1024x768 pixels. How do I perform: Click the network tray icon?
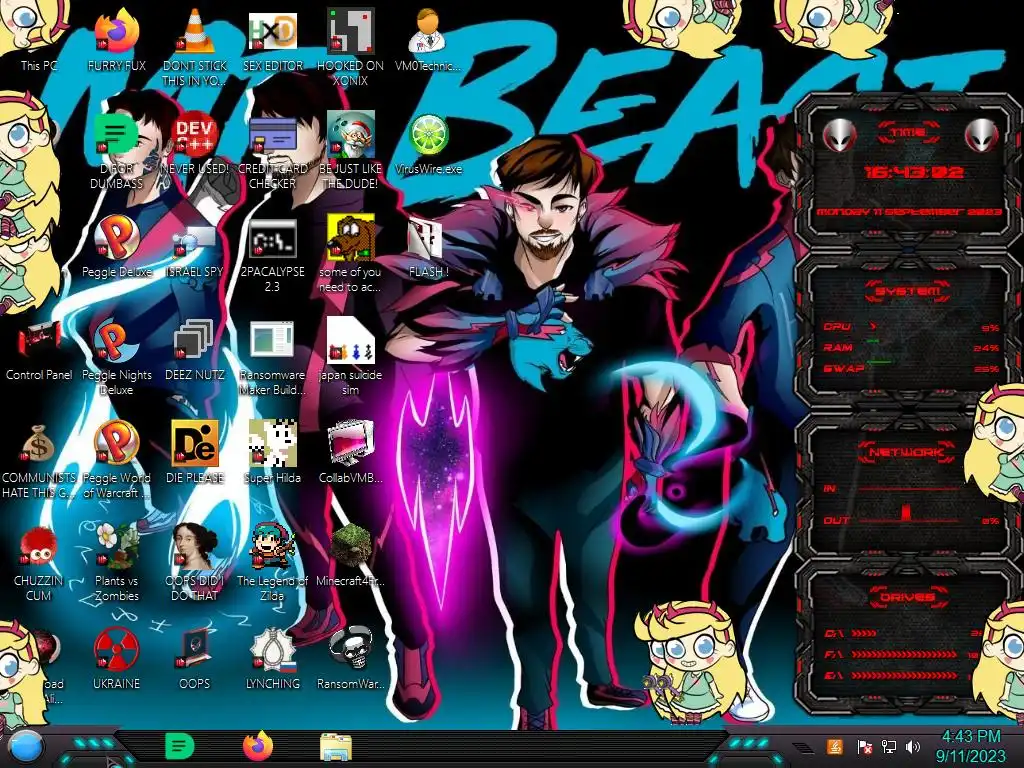[889, 747]
